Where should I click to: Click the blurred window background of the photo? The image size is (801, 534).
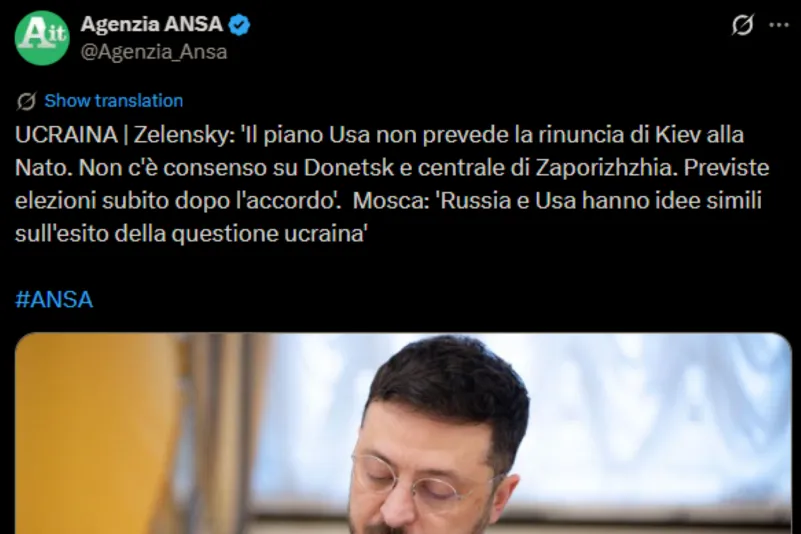659,419
